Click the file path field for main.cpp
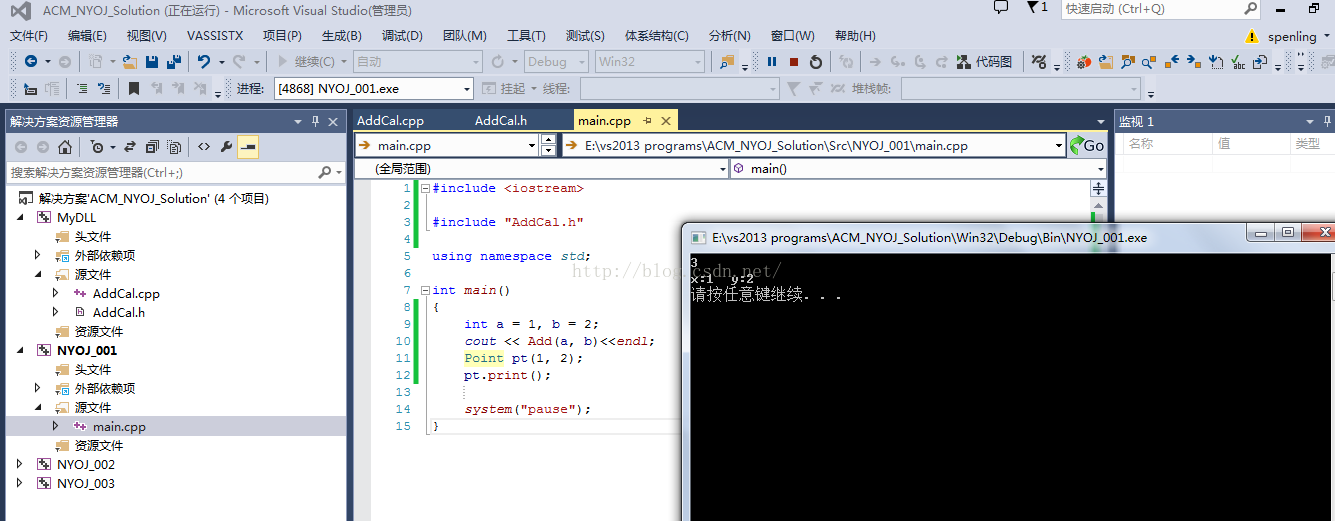 [x=814, y=145]
